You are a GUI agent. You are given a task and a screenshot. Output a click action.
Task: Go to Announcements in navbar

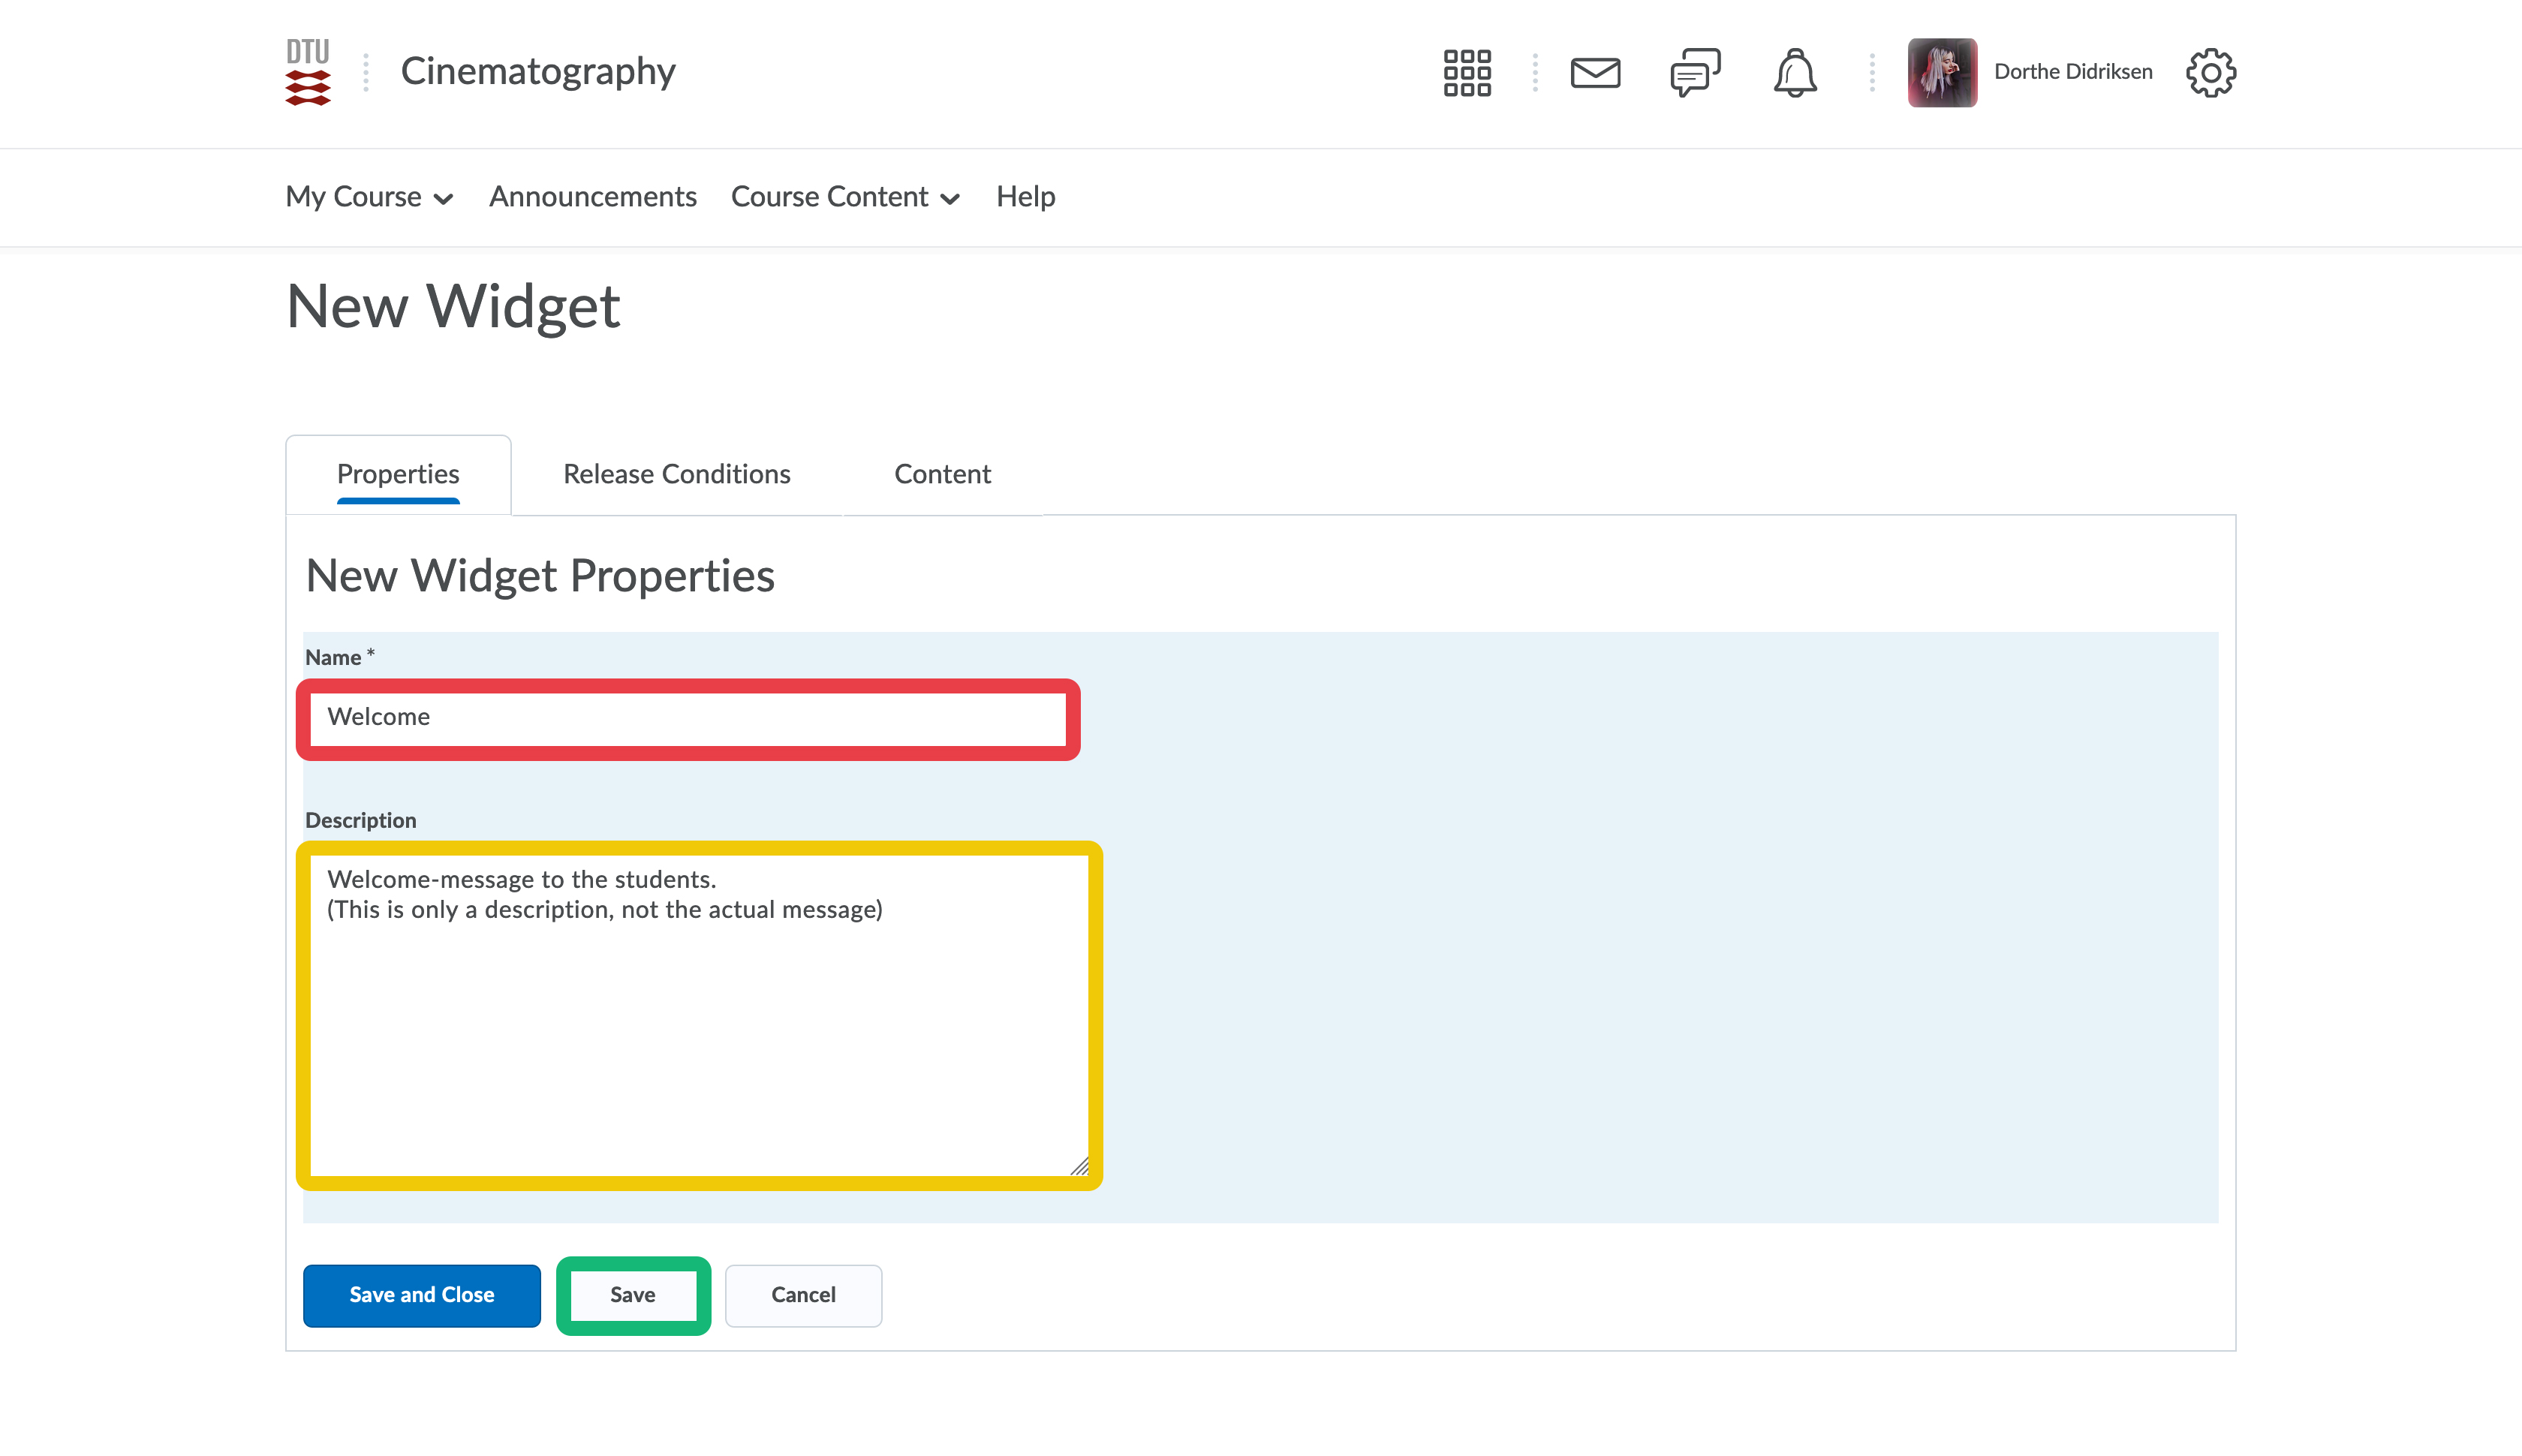pos(592,197)
